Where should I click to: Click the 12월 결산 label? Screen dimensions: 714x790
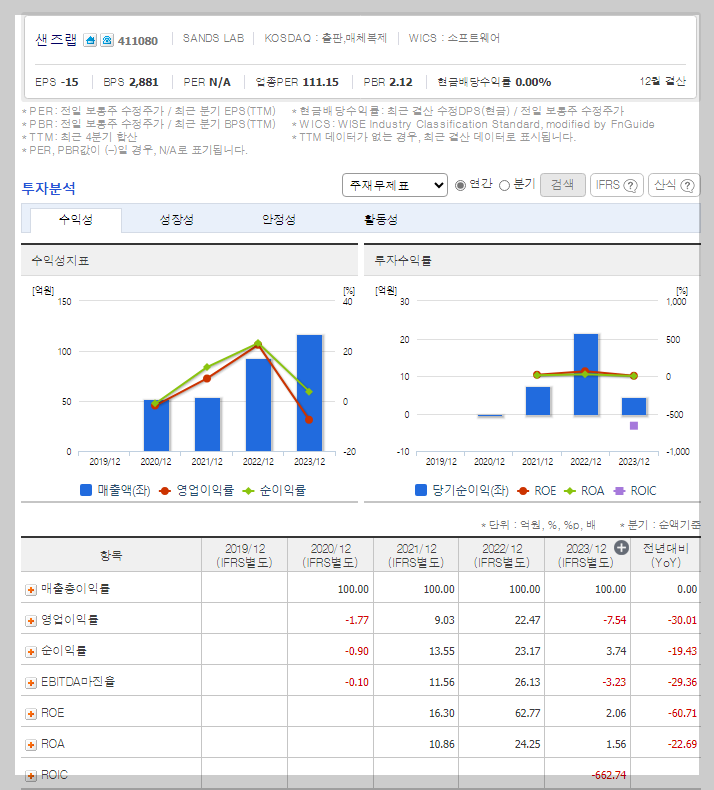pyautogui.click(x=663, y=81)
